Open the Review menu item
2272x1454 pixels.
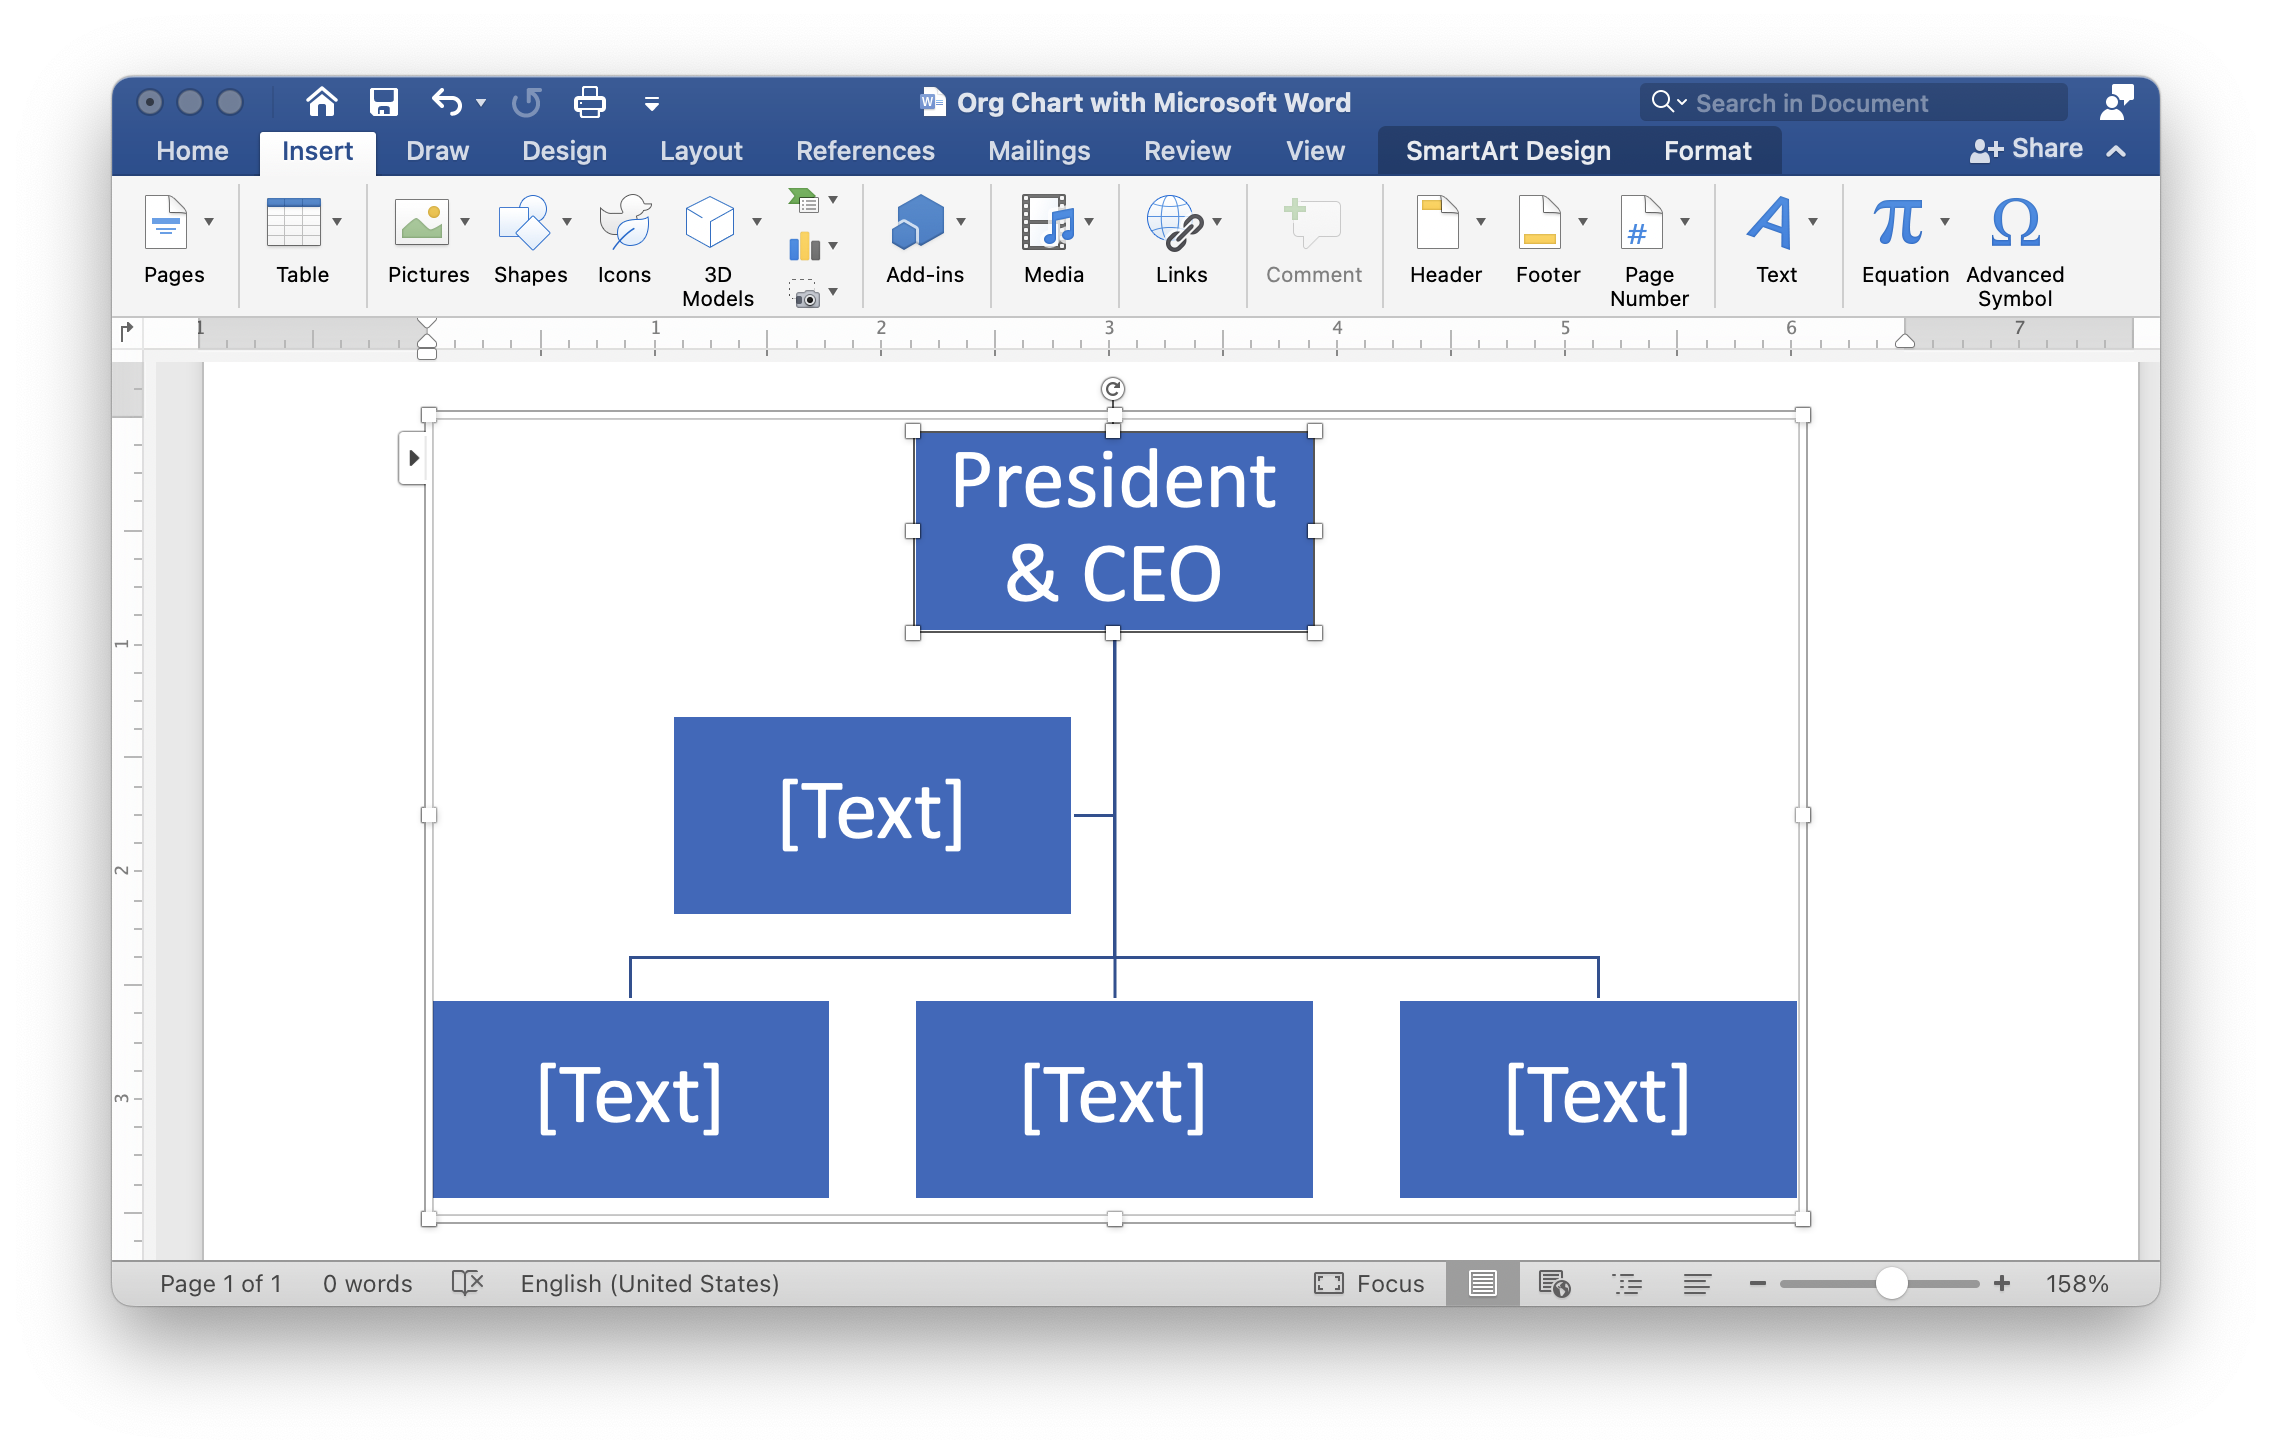[x=1184, y=149]
